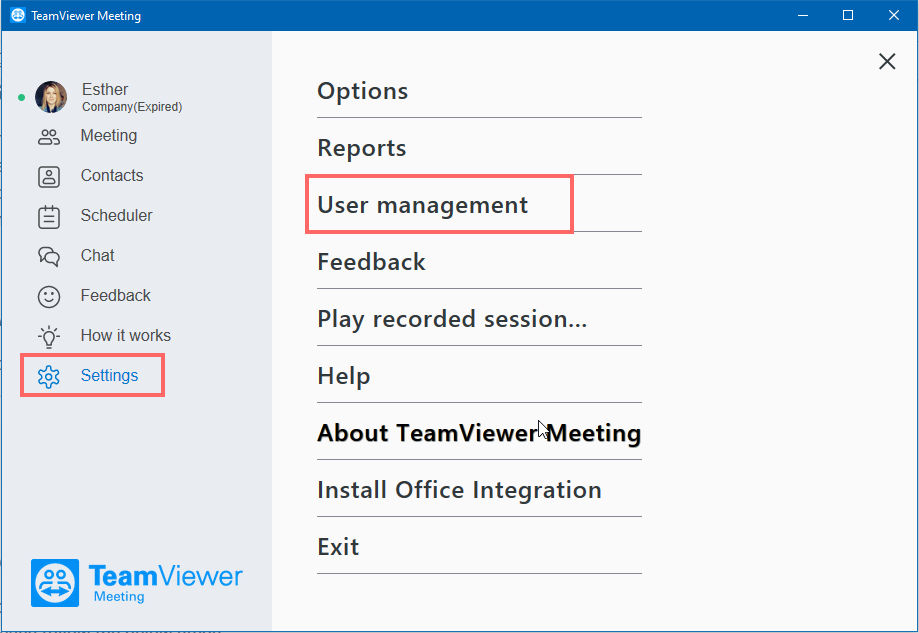This screenshot has height=633, width=919.
Task: Click the Scheduler calendar icon
Action: (x=49, y=217)
